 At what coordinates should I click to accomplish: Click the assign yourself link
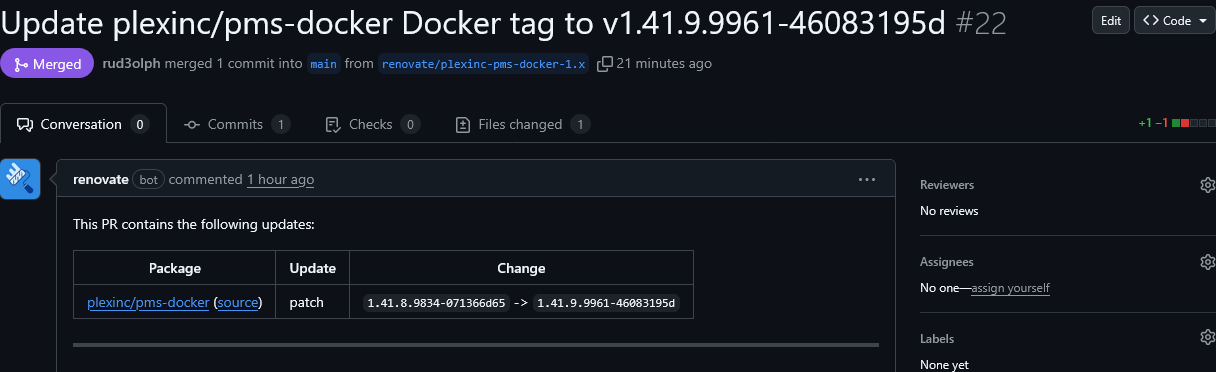click(1010, 288)
